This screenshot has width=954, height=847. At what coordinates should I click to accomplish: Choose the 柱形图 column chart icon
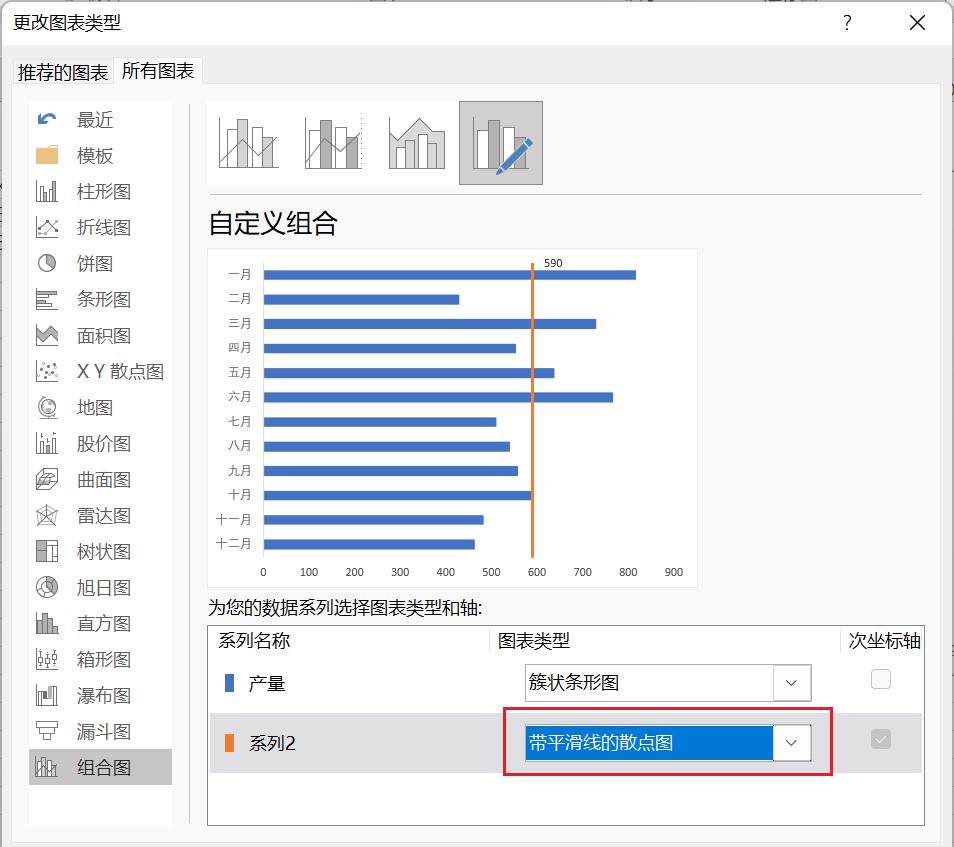point(47,191)
